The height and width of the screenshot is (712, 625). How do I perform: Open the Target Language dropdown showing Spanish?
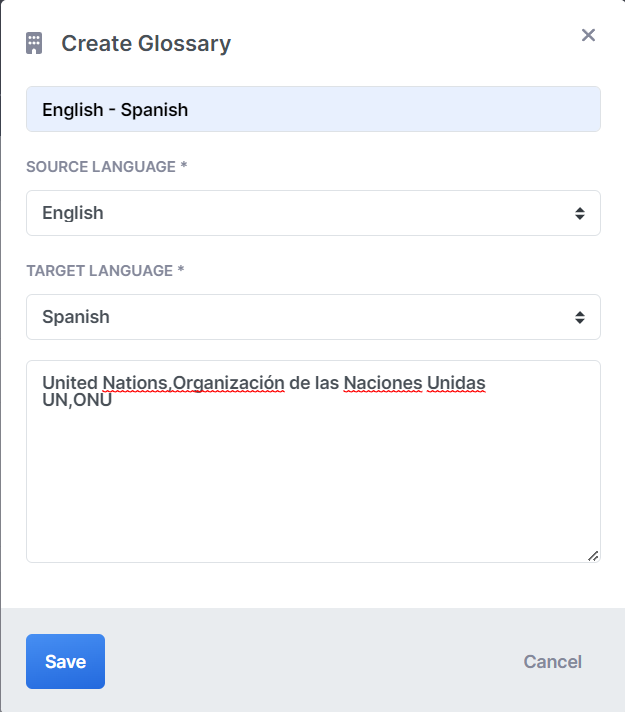coord(300,317)
